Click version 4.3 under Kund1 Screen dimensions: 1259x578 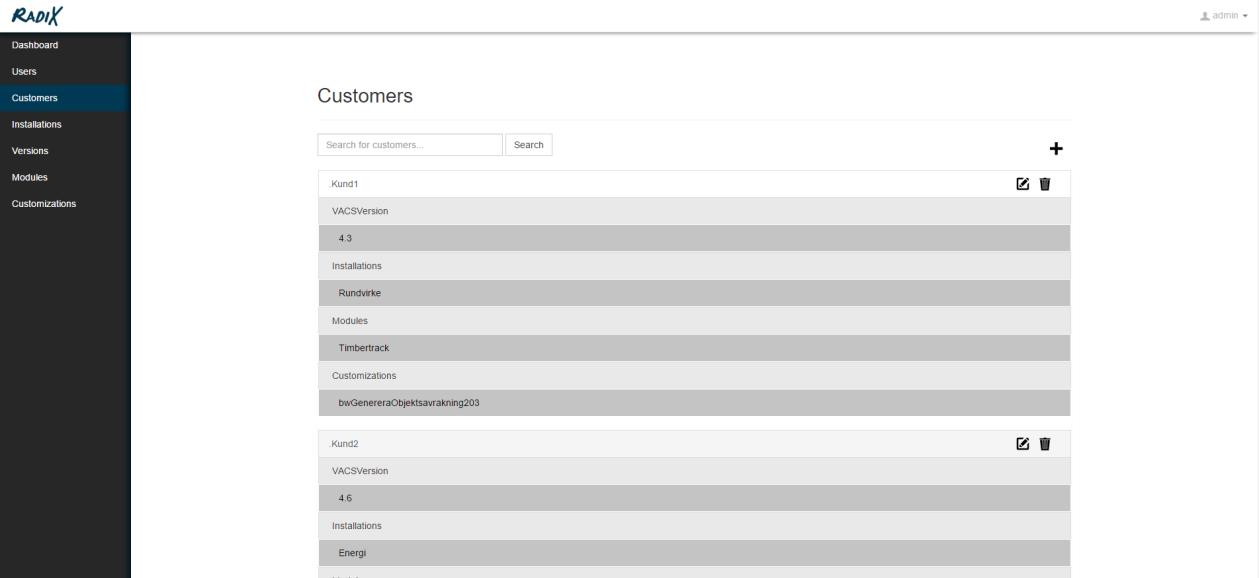(x=694, y=238)
